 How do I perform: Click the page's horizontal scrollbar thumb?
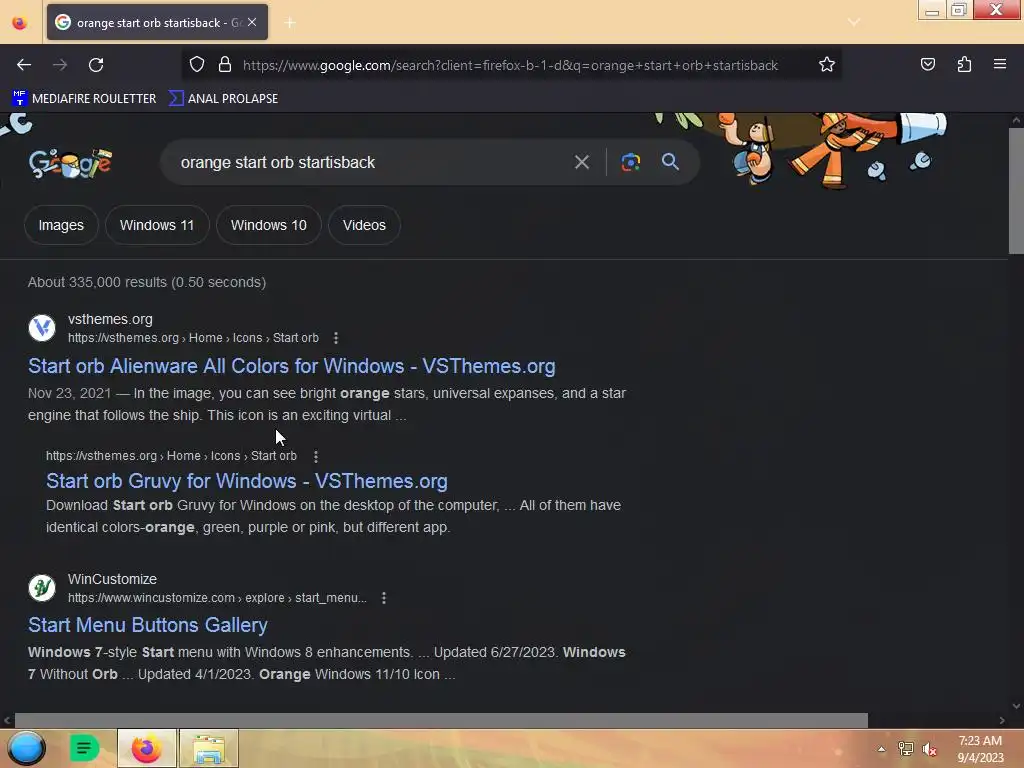point(441,720)
